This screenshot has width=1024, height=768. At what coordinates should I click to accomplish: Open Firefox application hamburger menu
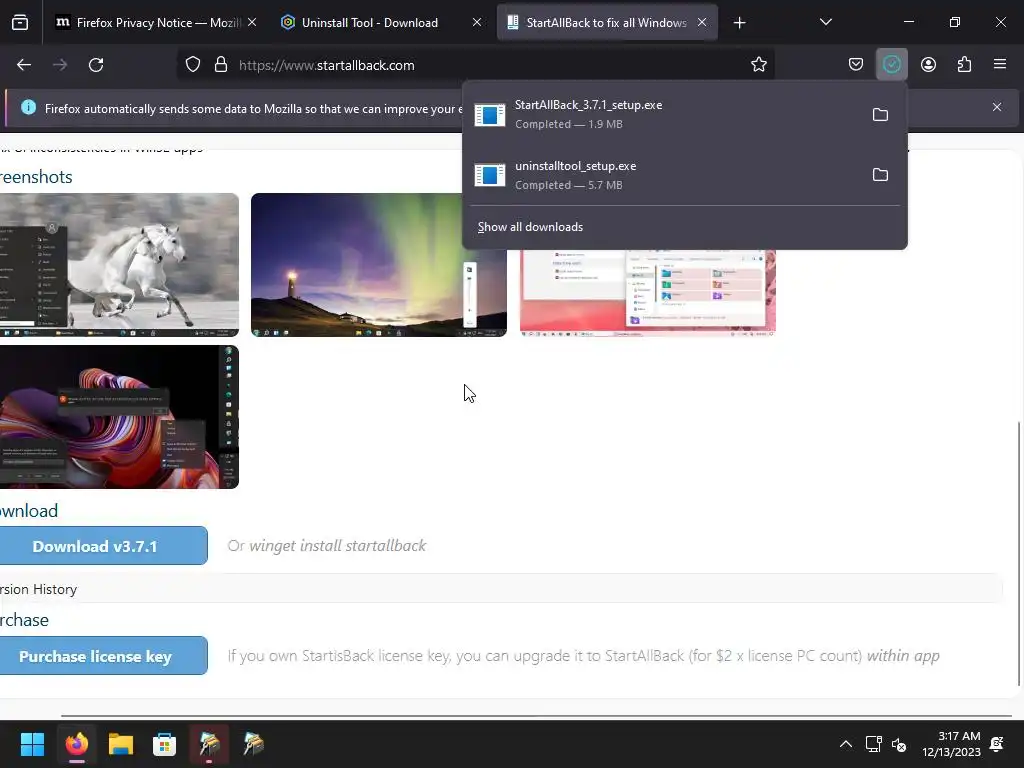click(x=999, y=65)
